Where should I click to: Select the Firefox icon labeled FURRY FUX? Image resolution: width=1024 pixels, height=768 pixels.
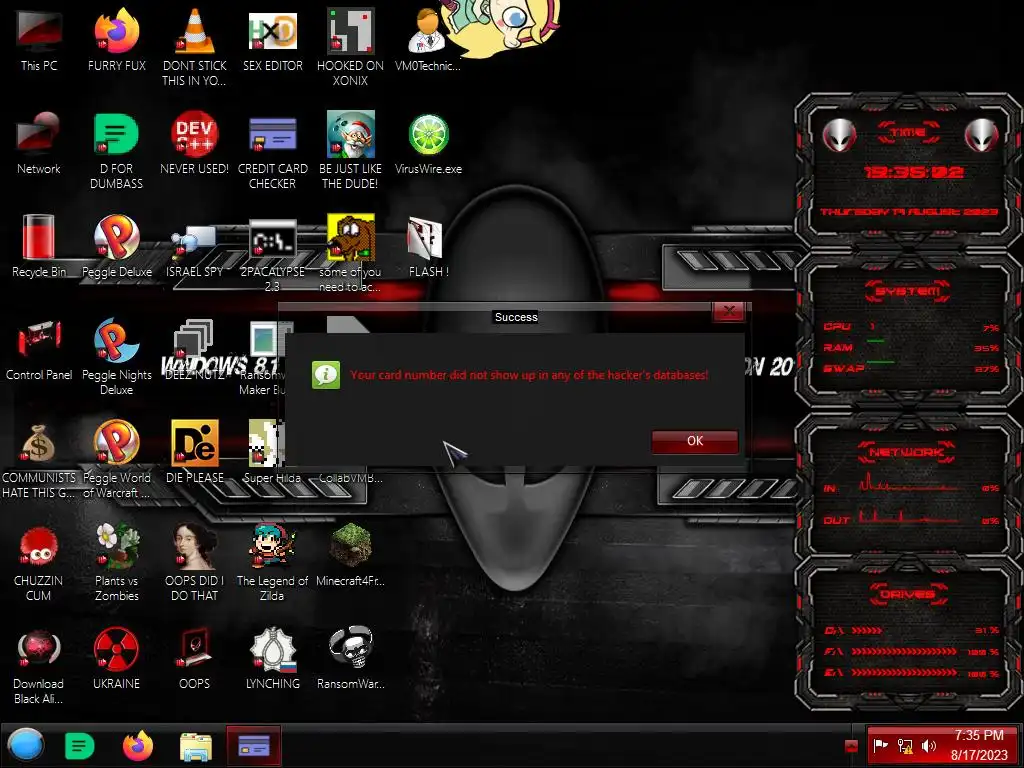coord(117,39)
